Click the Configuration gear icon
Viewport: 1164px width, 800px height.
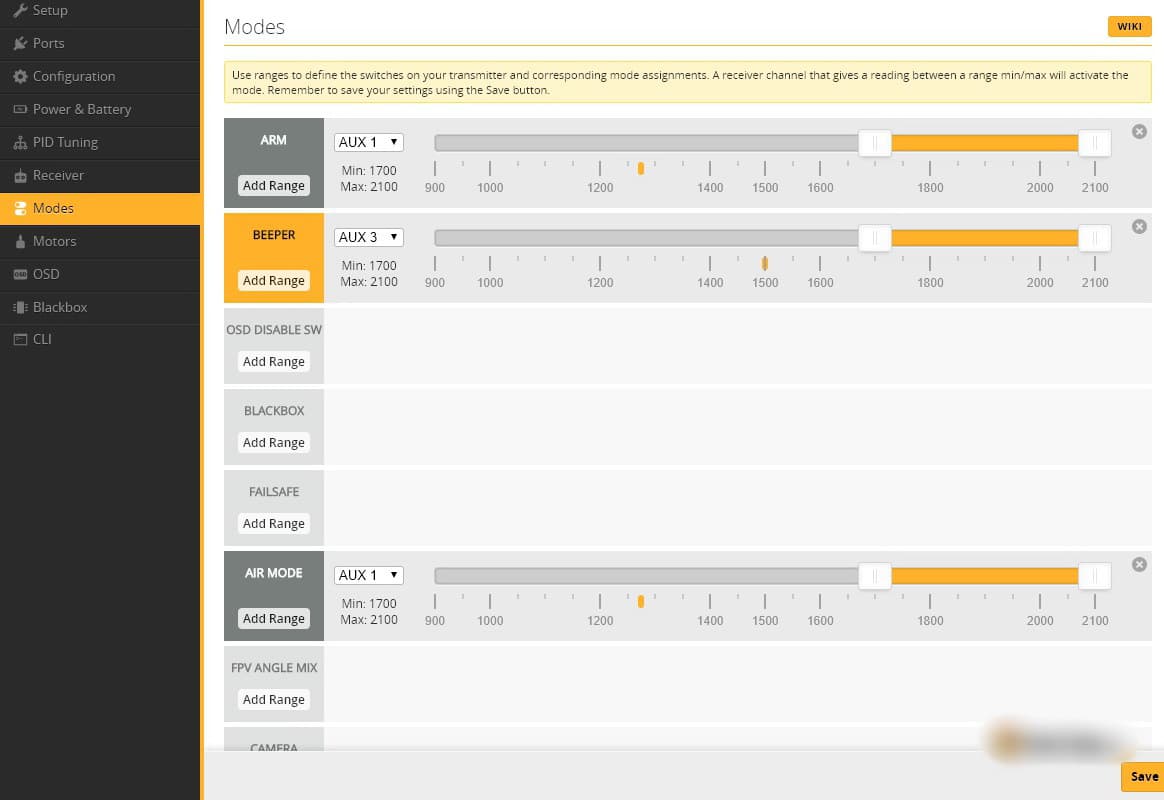tap(20, 76)
